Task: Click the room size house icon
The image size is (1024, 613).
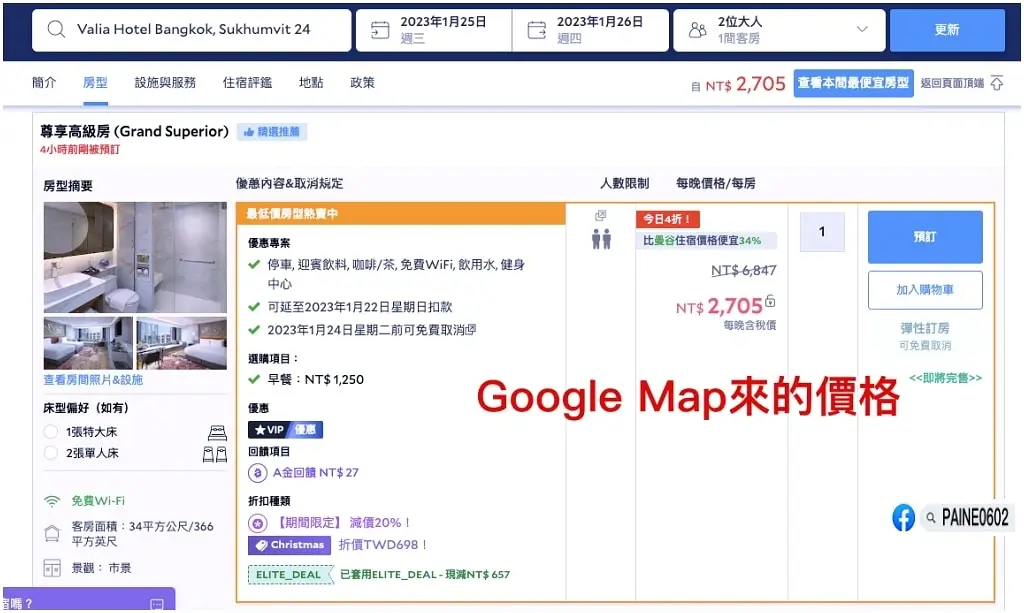Action: [x=52, y=533]
